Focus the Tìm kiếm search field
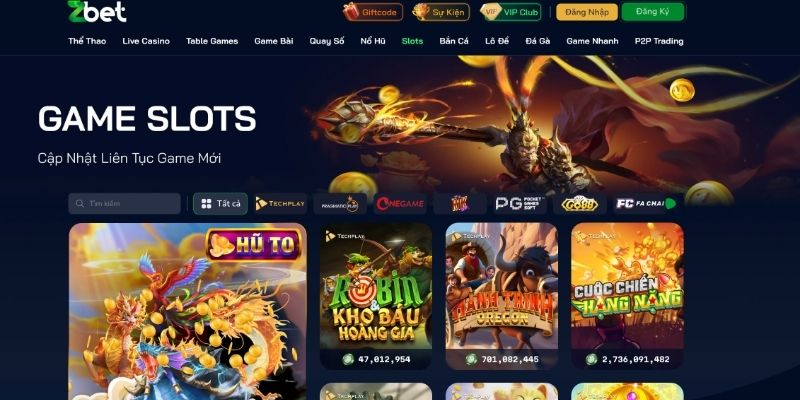 point(124,204)
